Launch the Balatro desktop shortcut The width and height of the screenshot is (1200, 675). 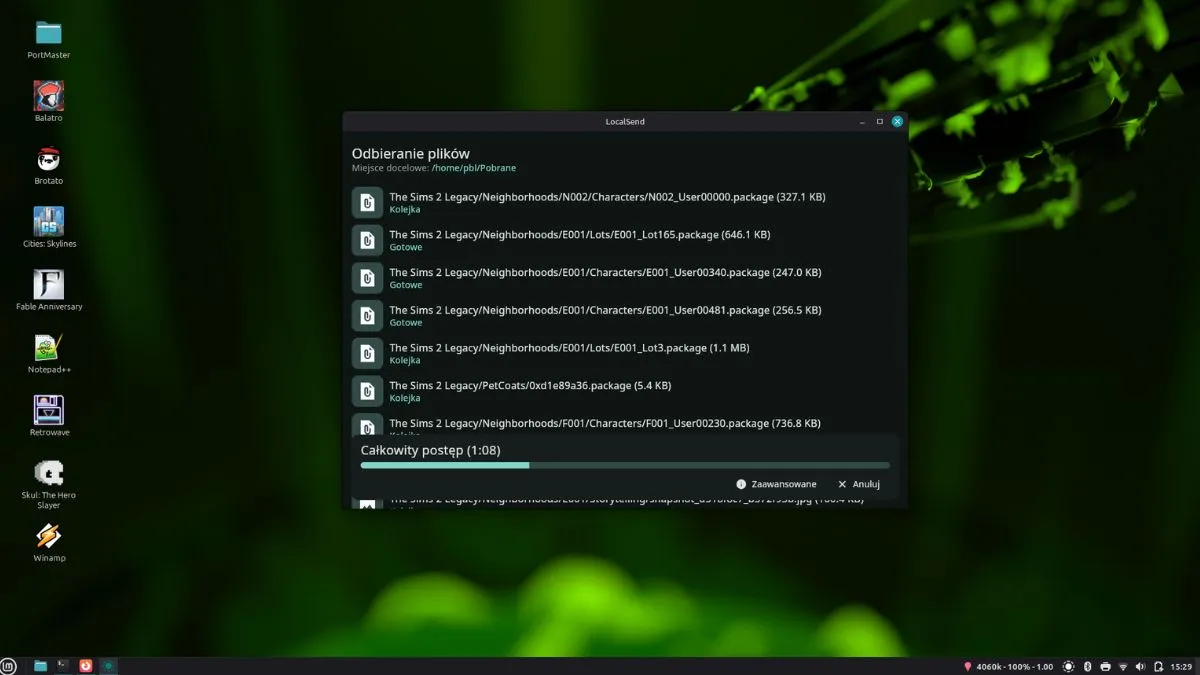click(48, 96)
